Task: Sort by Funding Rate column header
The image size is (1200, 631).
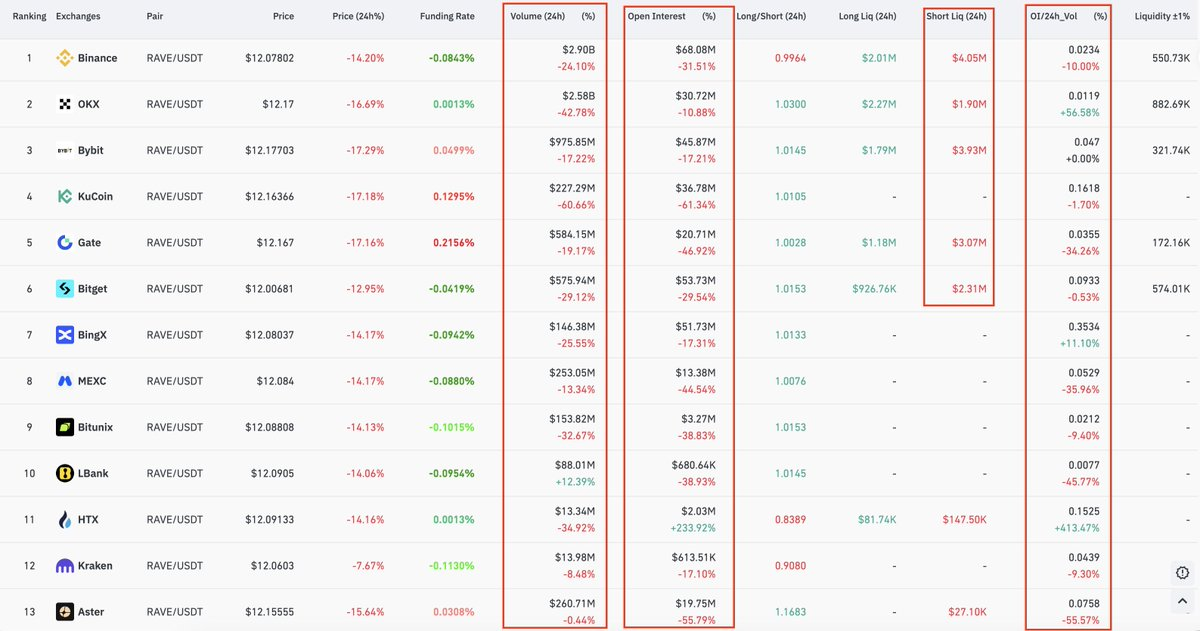Action: pos(447,17)
